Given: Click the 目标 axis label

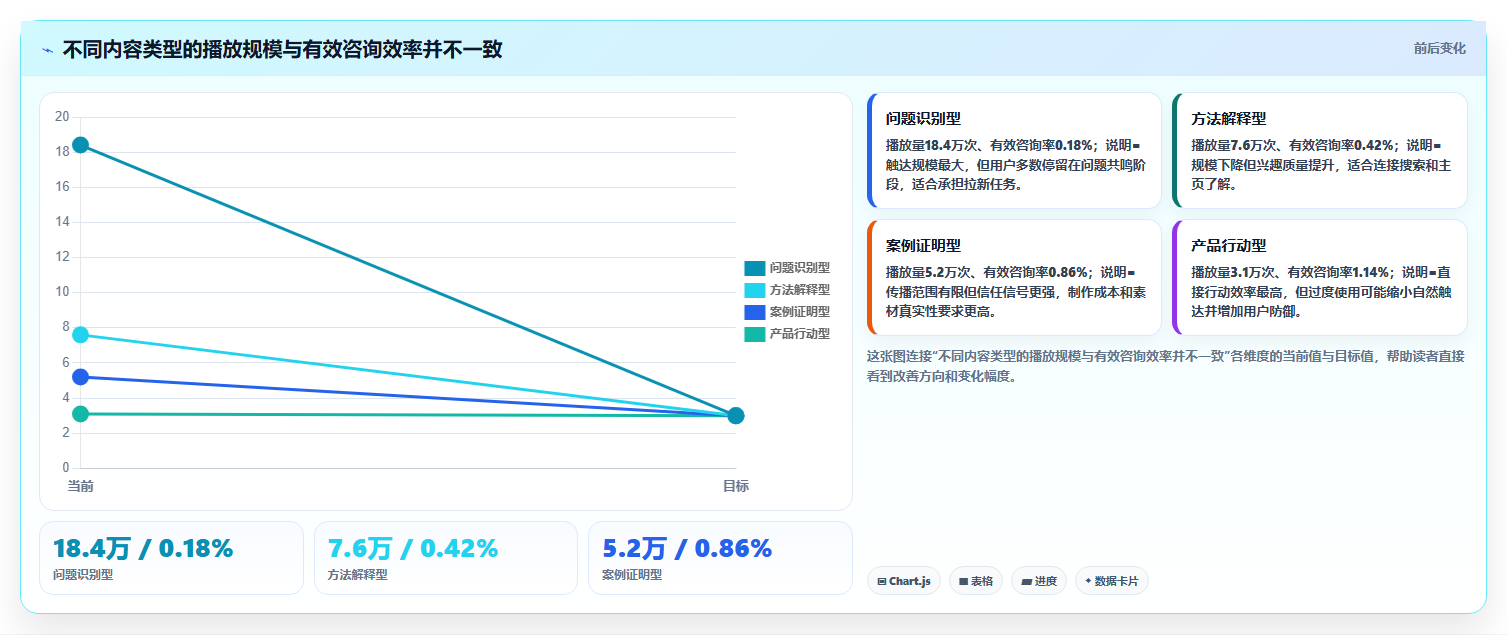Looking at the screenshot, I should pyautogui.click(x=736, y=486).
